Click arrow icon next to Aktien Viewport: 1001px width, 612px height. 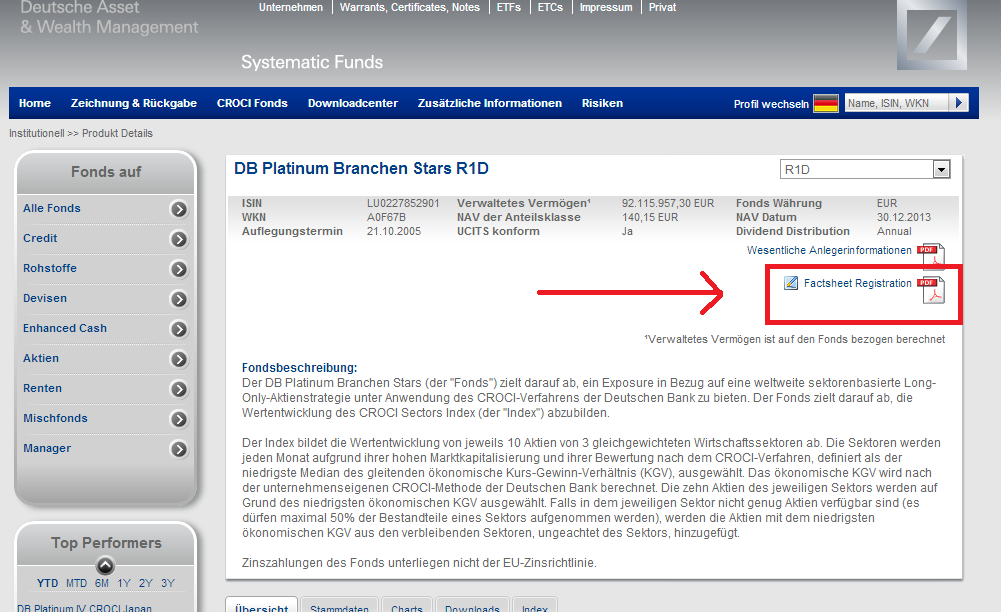pyautogui.click(x=179, y=359)
